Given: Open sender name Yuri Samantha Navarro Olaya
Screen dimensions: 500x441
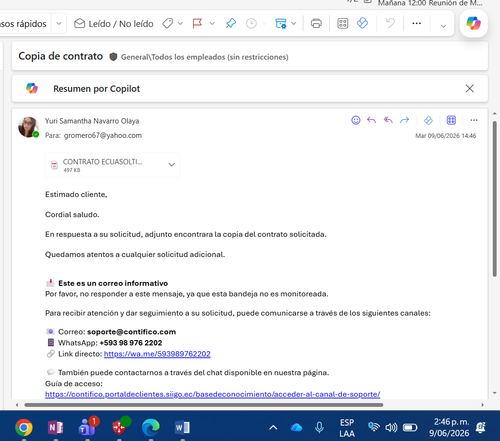Looking at the screenshot, I should (92, 121).
